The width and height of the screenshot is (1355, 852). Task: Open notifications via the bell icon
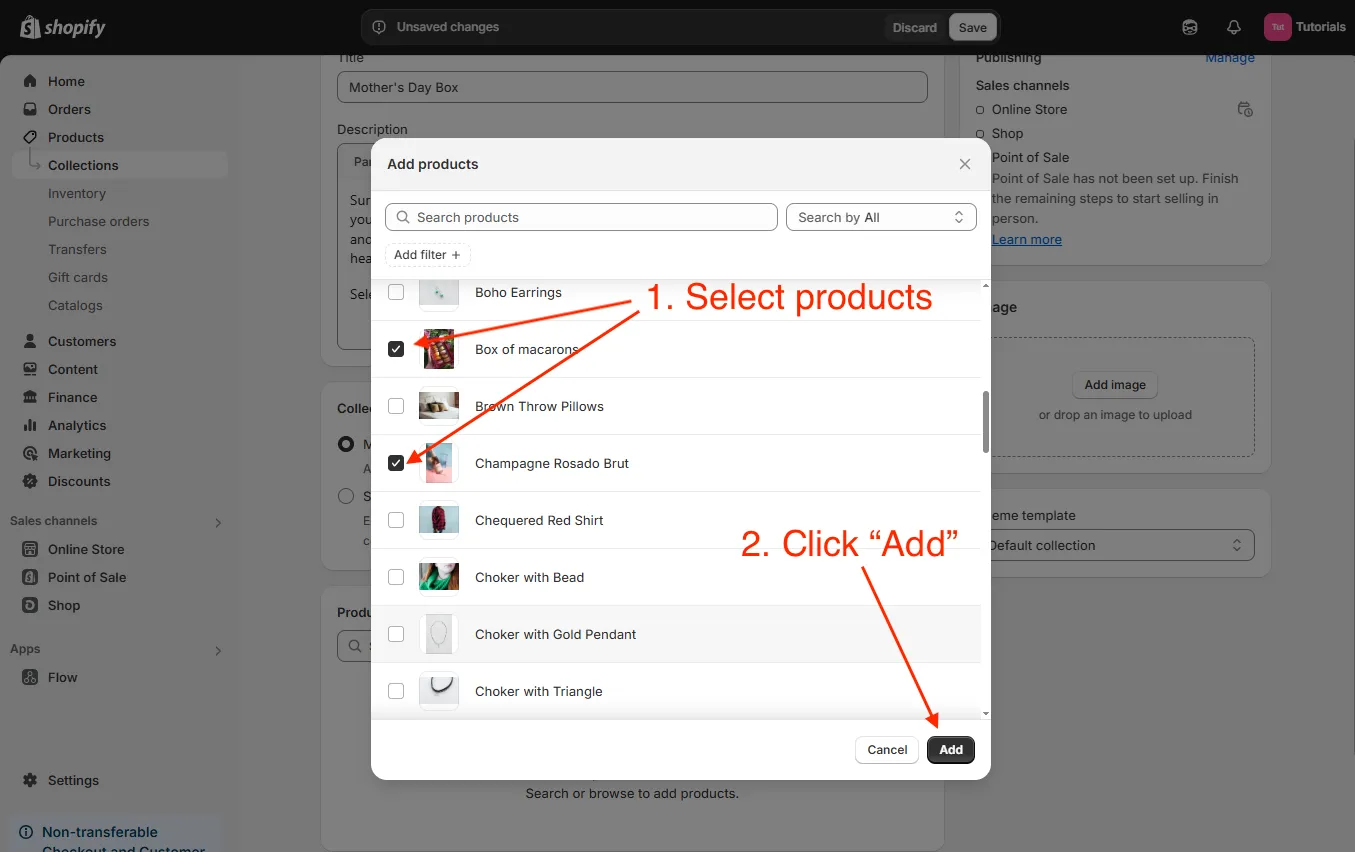click(x=1233, y=27)
